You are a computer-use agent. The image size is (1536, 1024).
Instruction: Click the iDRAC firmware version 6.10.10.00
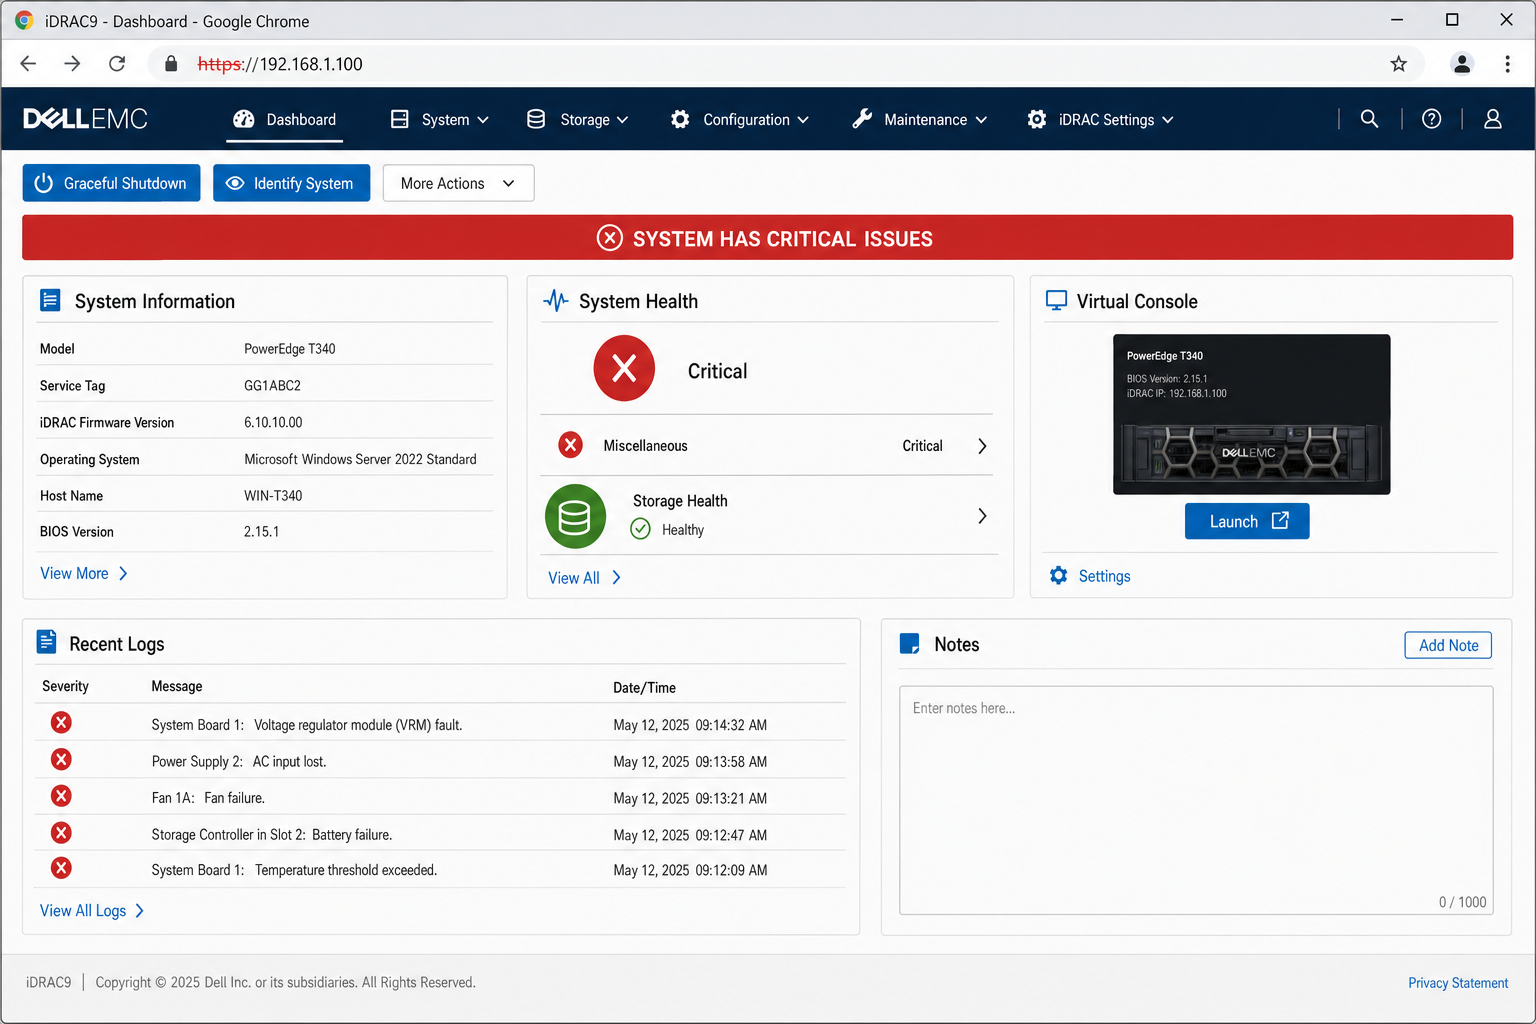point(273,422)
